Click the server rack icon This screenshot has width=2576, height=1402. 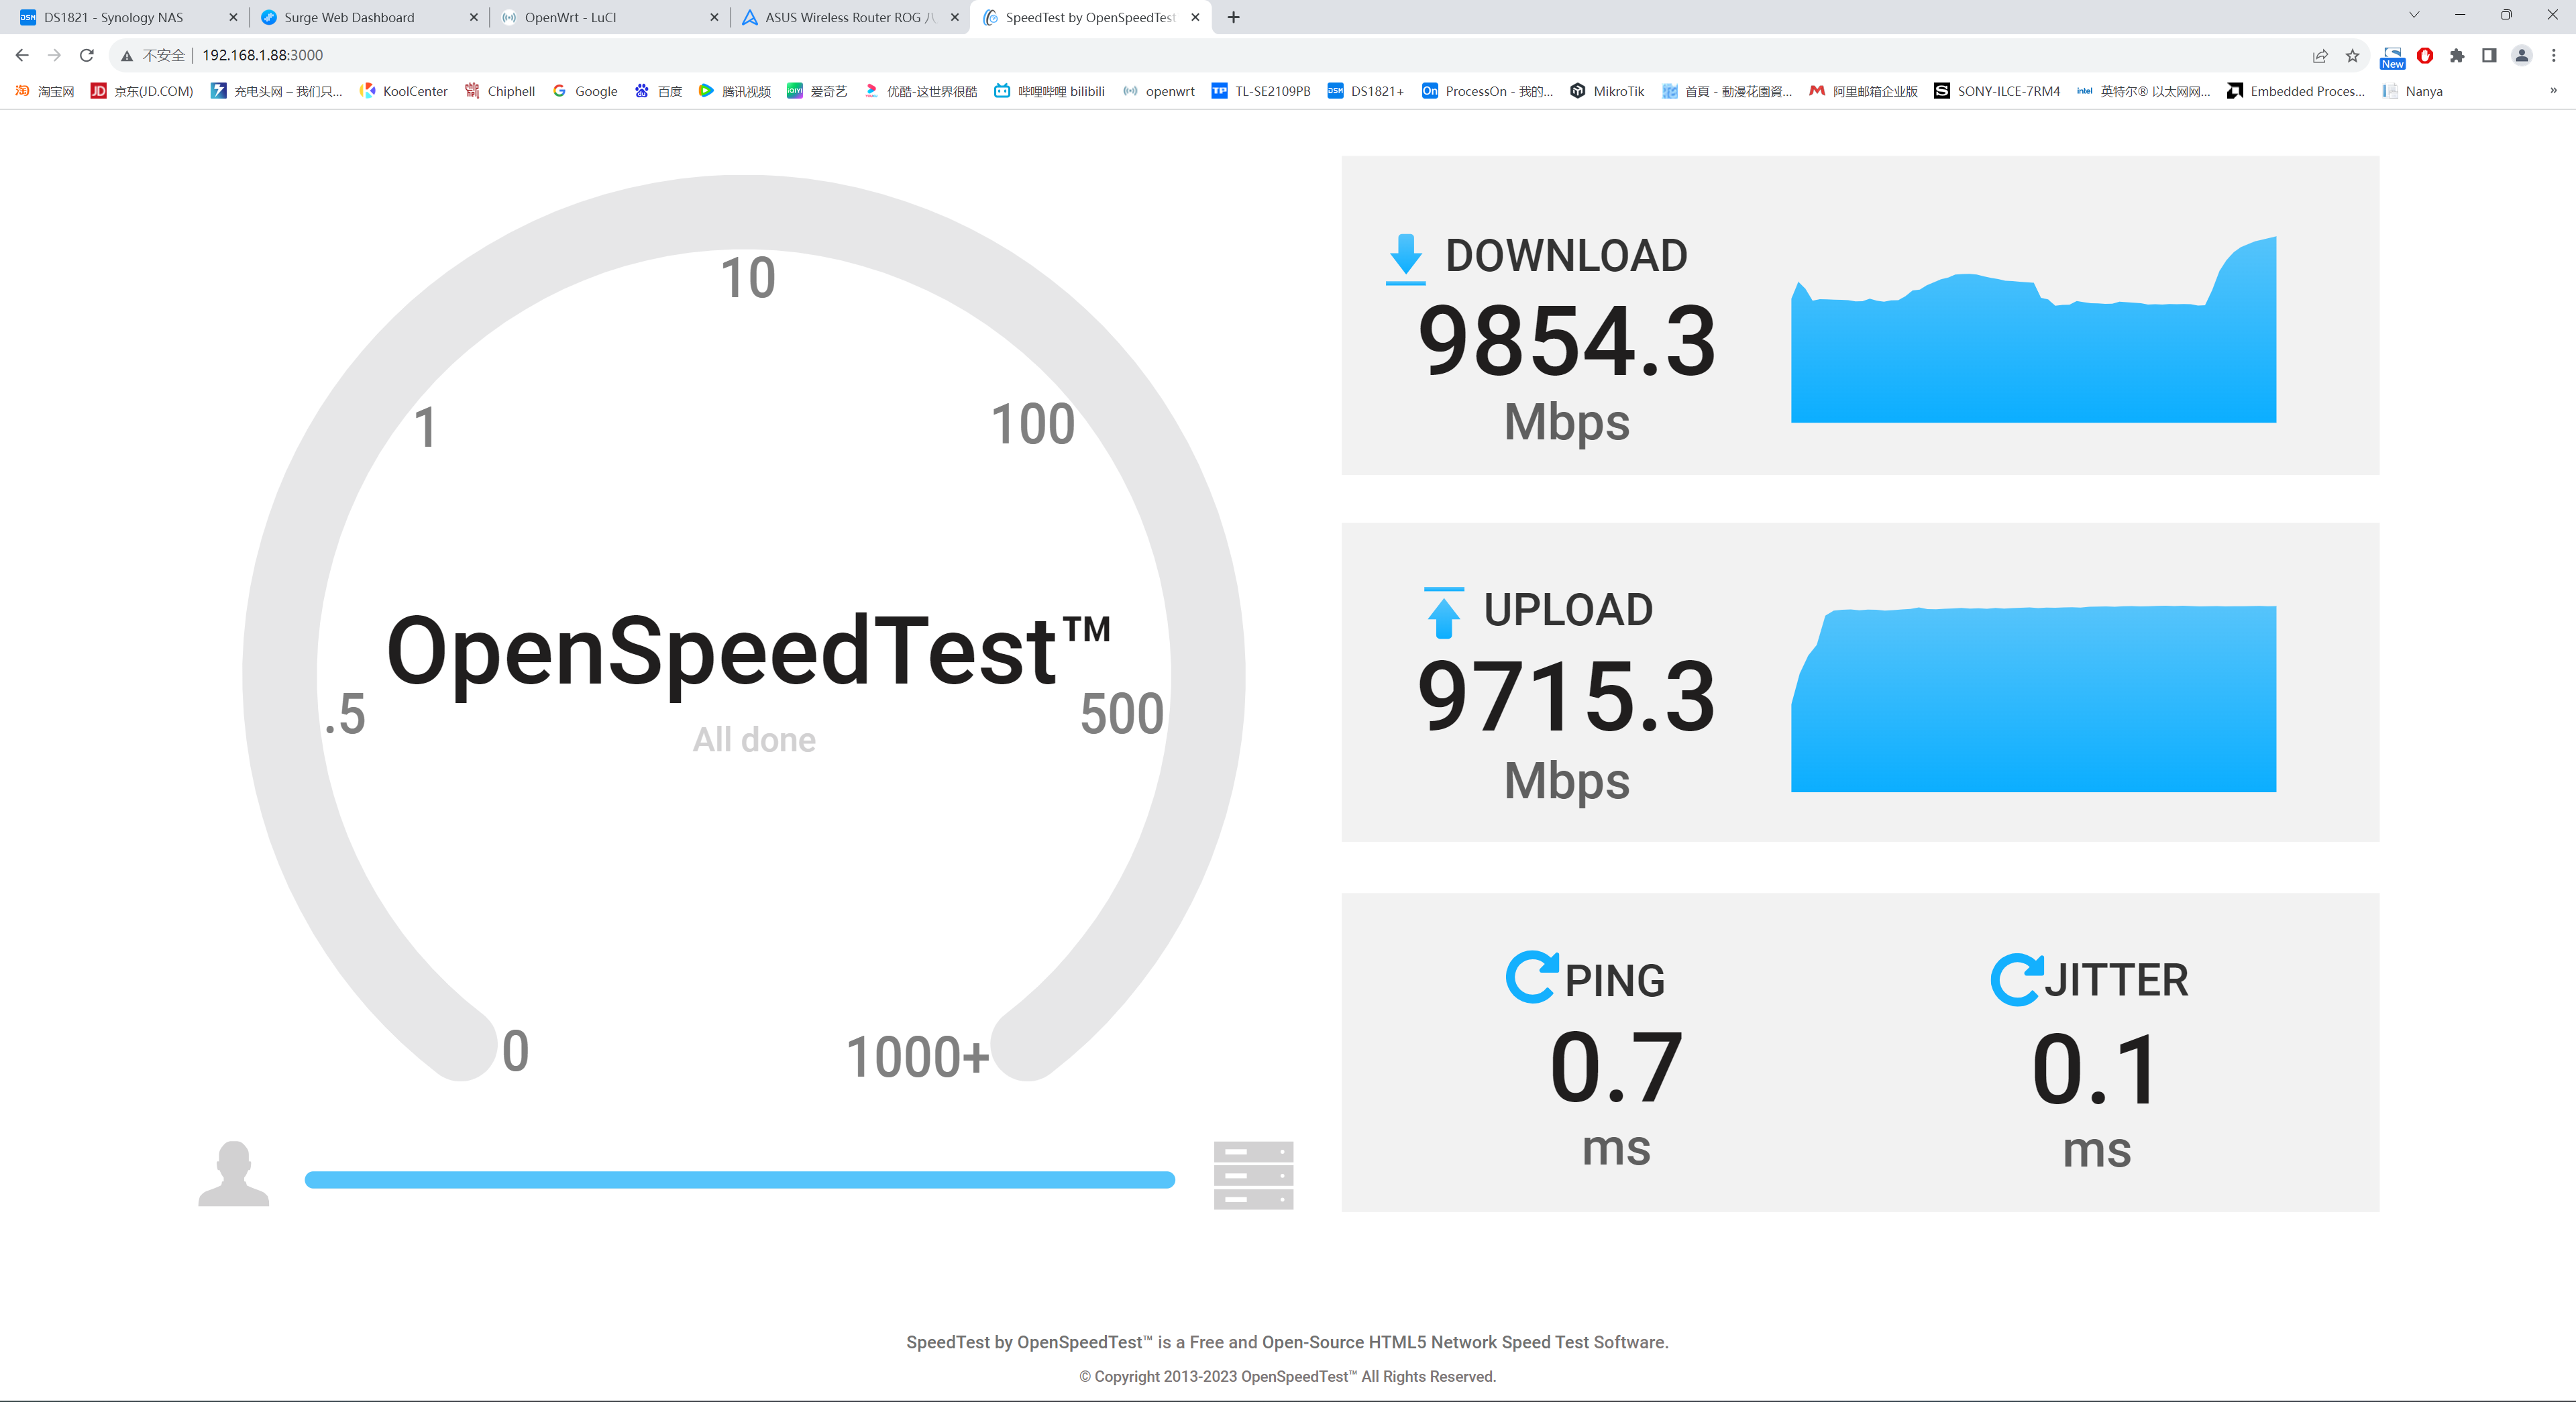[1253, 1175]
